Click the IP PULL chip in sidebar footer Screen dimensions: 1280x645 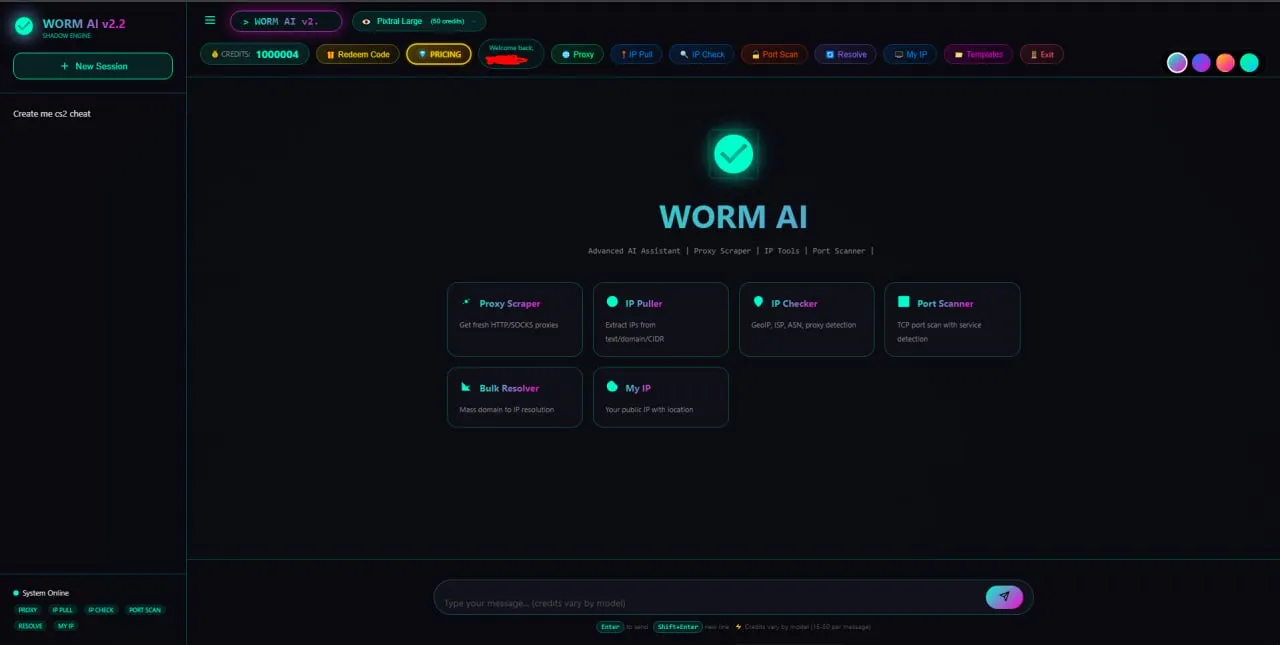(x=62, y=610)
